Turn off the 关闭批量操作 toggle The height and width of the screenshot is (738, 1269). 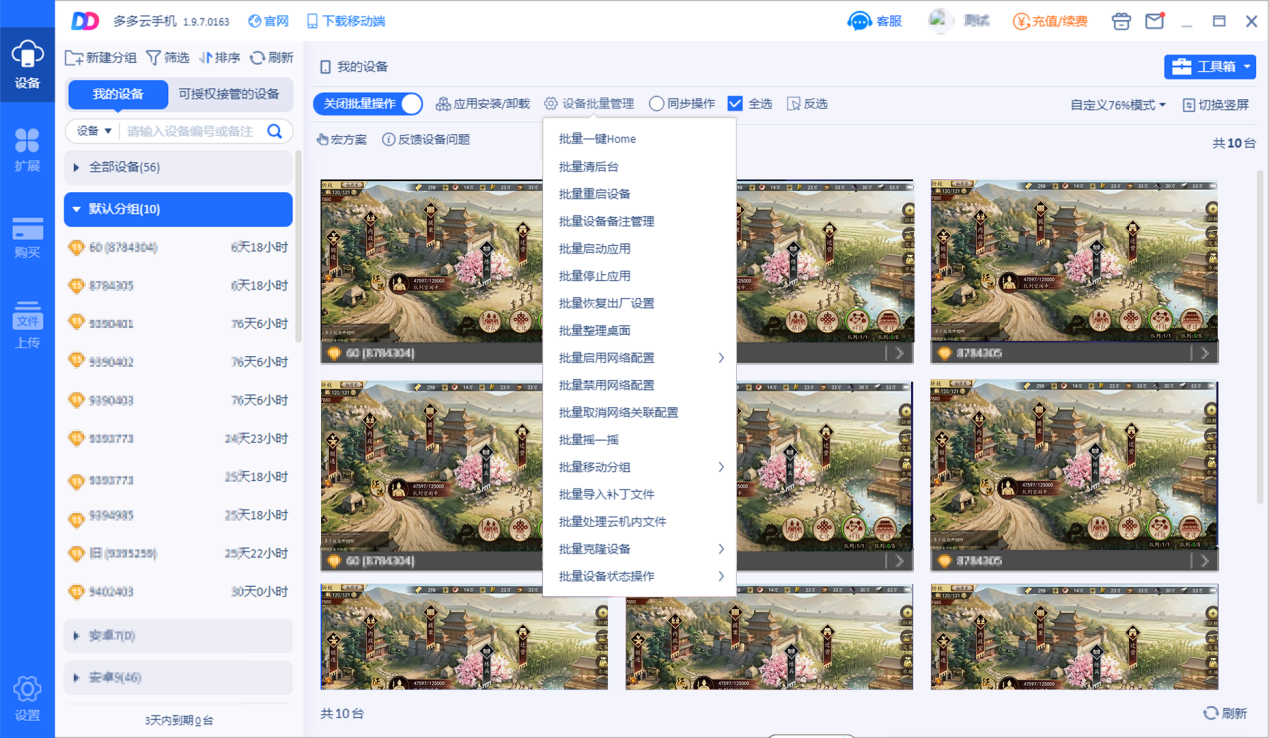pos(368,104)
